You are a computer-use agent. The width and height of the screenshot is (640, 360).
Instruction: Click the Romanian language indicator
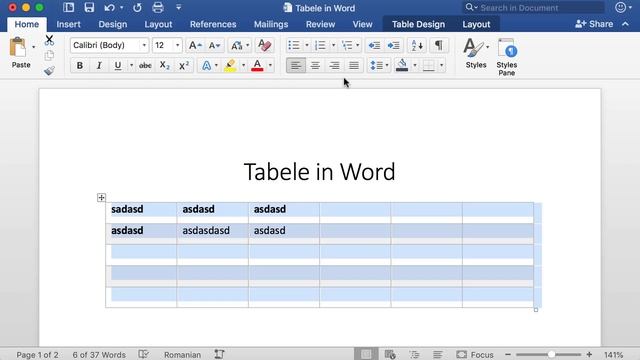click(x=182, y=355)
